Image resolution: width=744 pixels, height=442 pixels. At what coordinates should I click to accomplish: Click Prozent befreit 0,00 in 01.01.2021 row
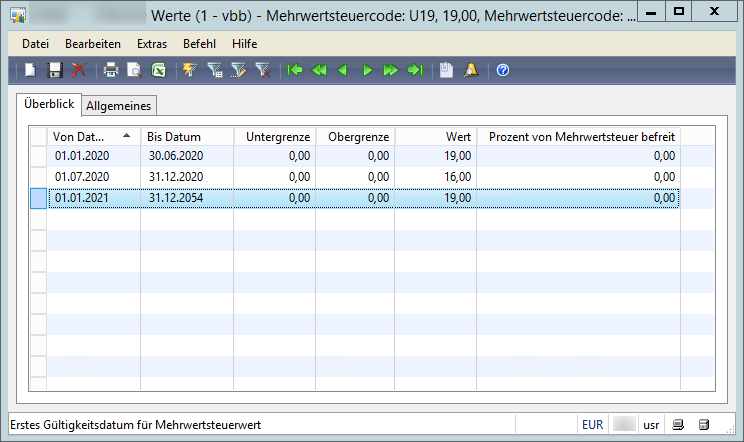point(578,198)
